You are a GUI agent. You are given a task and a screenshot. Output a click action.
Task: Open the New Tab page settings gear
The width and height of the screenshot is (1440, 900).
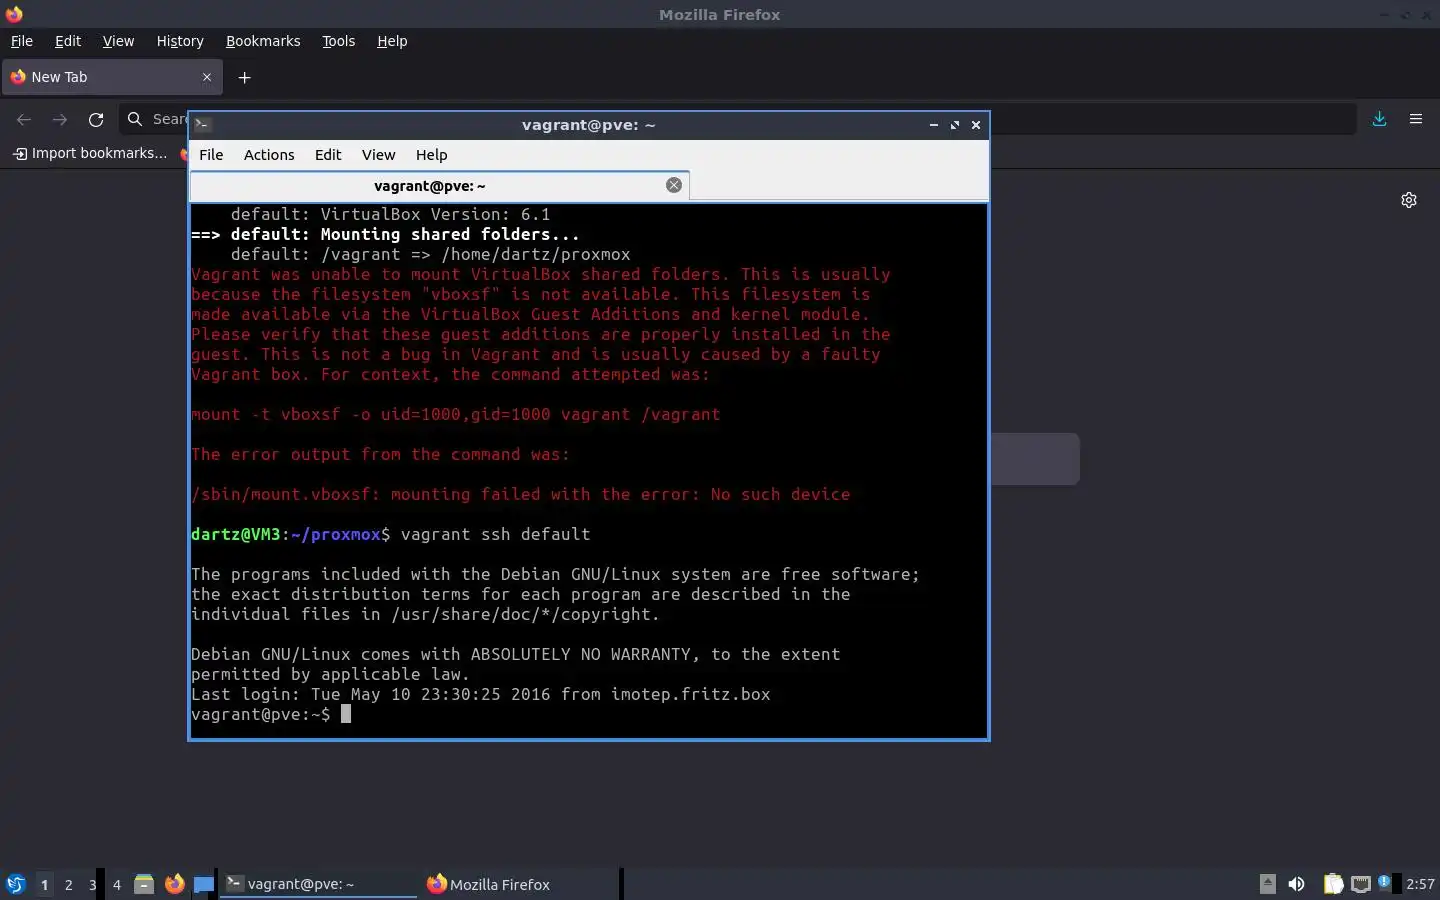point(1409,200)
